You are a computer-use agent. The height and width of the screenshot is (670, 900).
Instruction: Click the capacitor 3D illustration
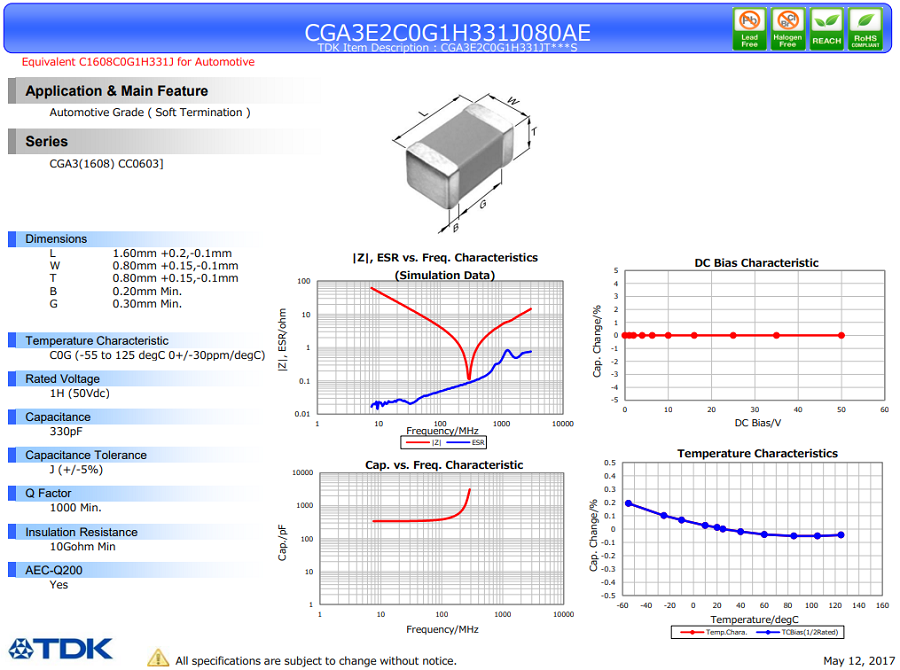tap(465, 162)
